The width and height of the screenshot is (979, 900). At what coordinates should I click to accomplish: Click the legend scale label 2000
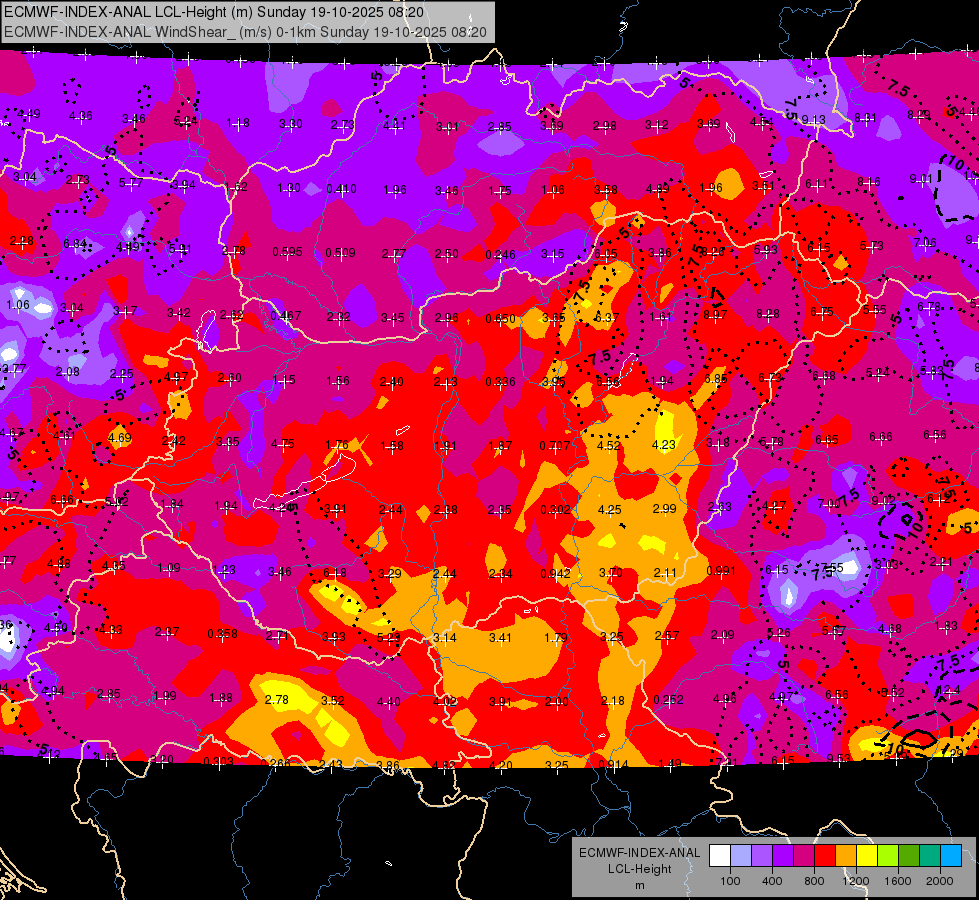[940, 881]
